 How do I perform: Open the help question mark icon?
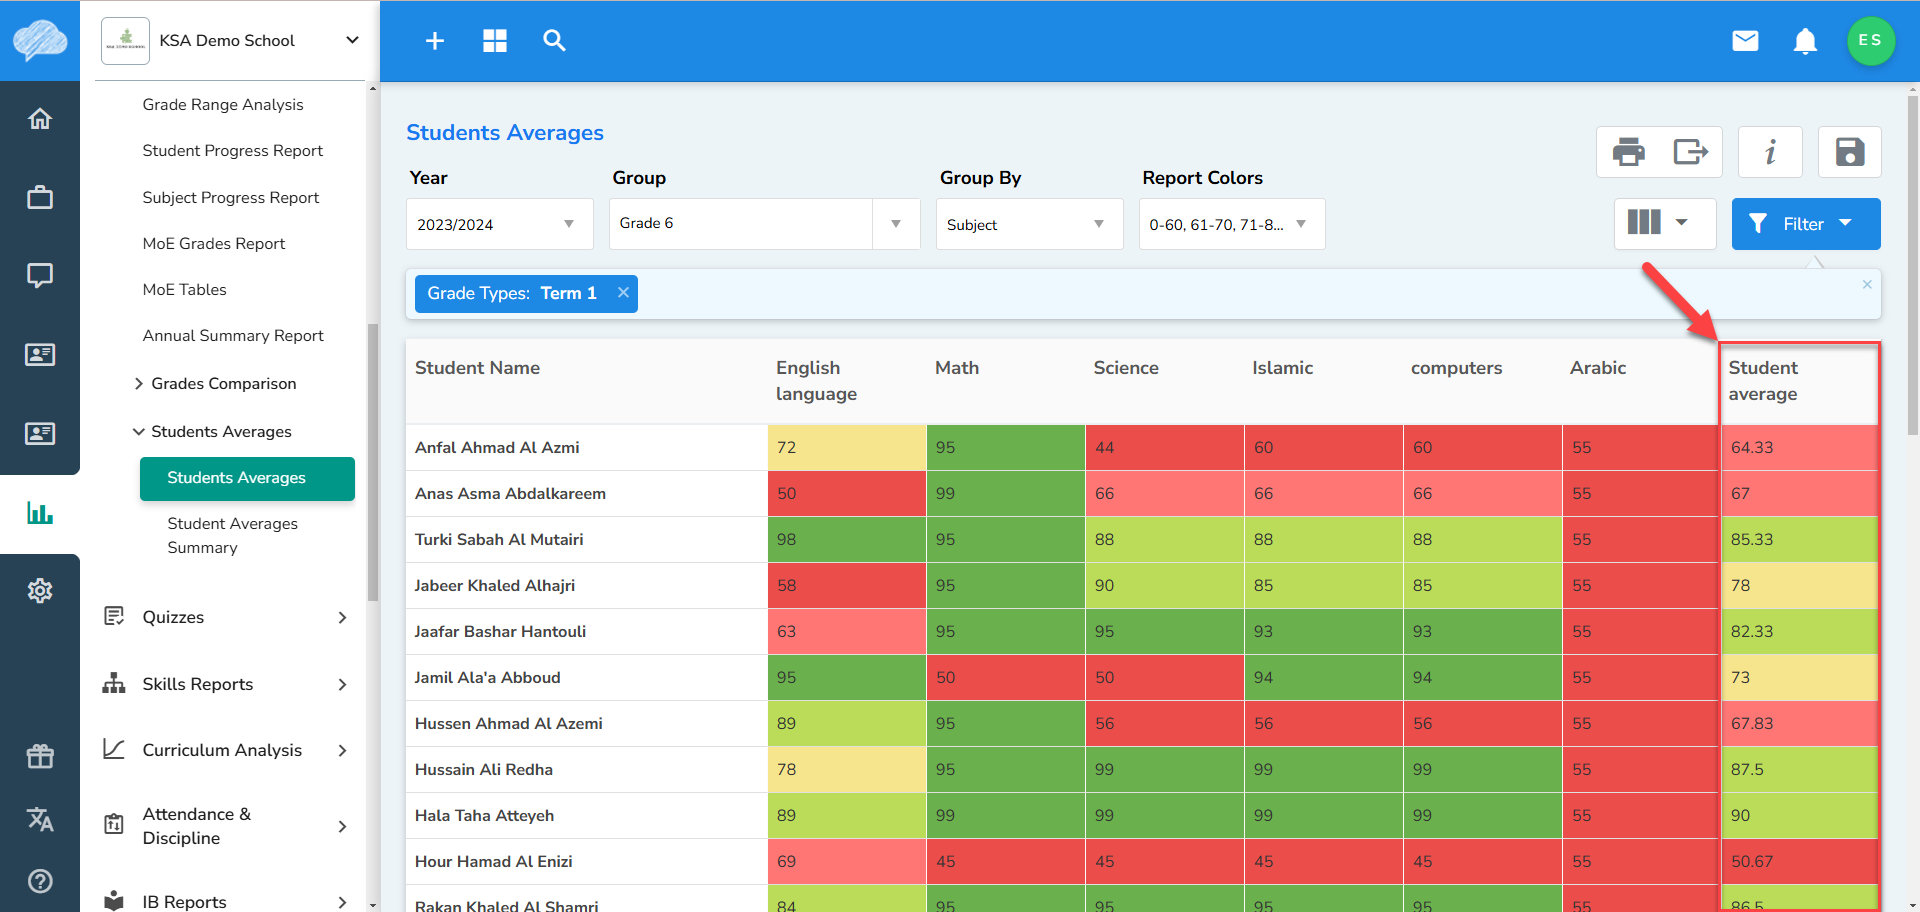tap(40, 881)
